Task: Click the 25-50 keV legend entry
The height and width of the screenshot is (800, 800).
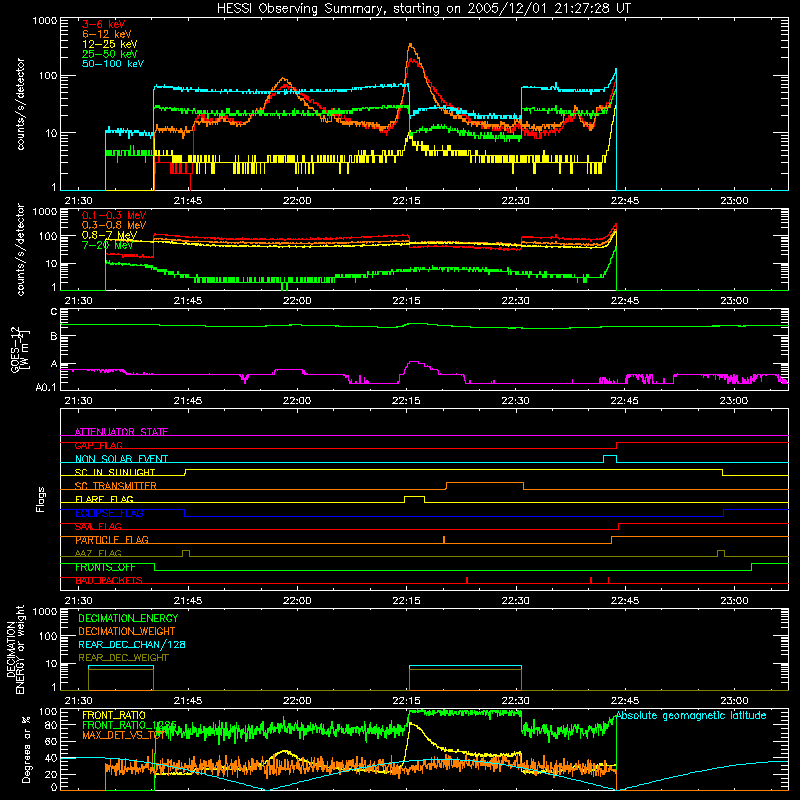Action: click(110, 54)
